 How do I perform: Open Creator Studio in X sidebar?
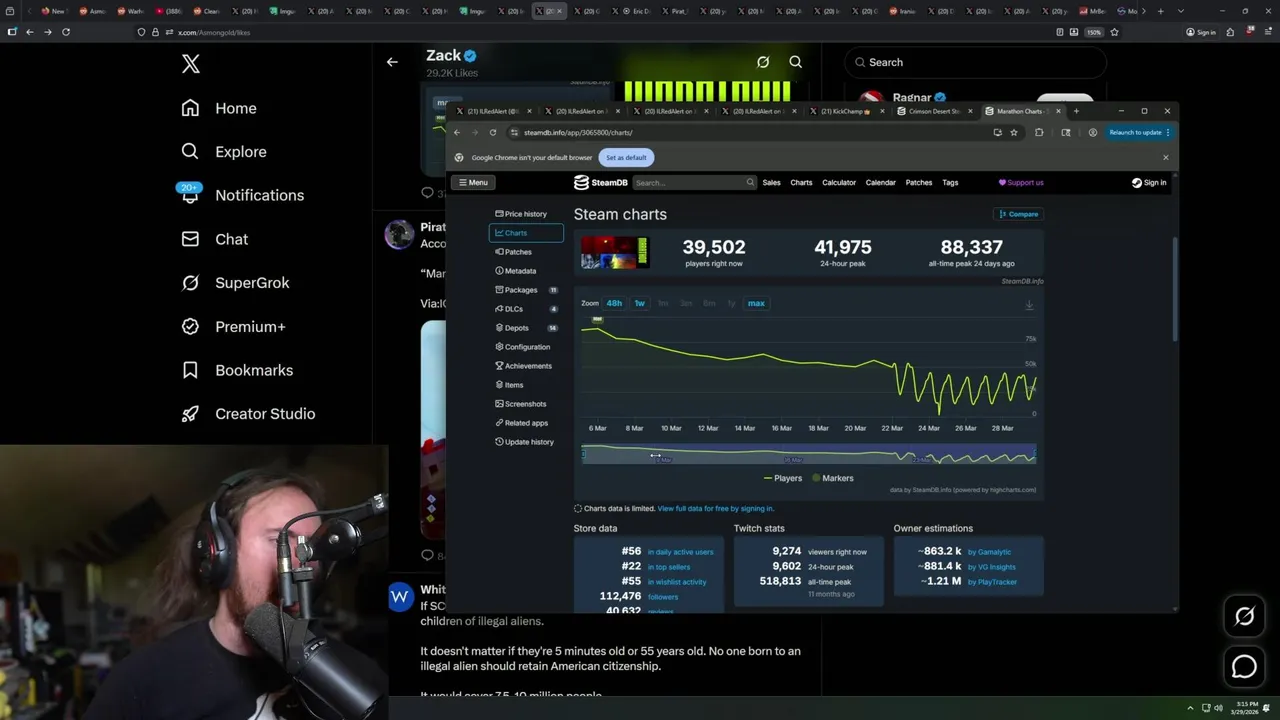248,414
